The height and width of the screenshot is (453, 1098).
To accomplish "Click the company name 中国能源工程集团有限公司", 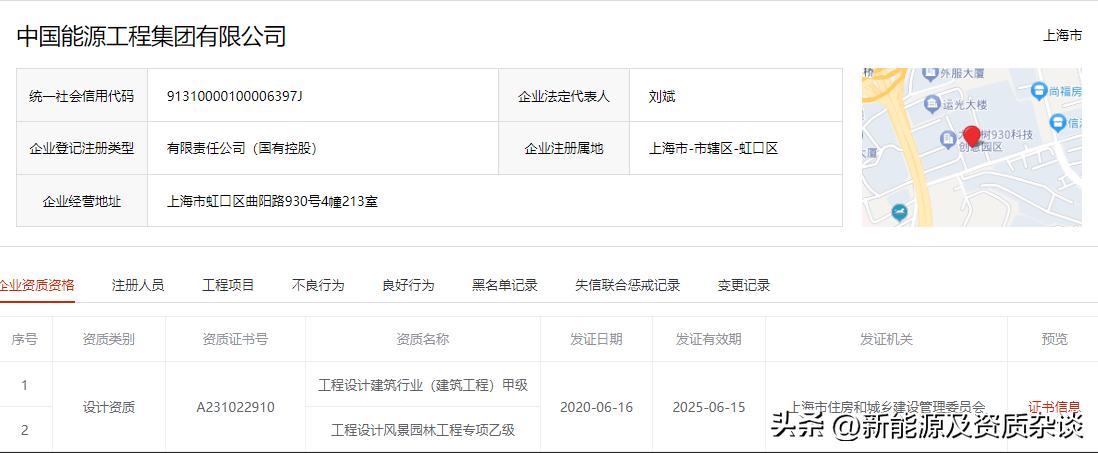I will click(x=151, y=36).
